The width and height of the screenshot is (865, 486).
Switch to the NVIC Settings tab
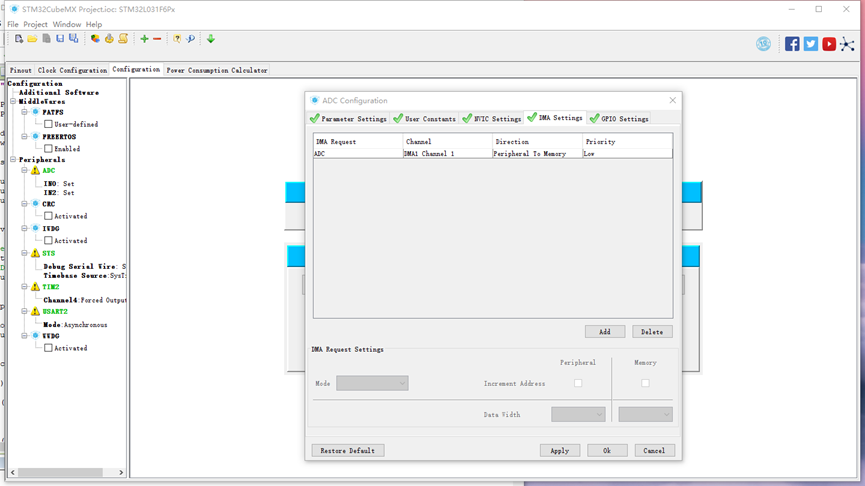[x=492, y=119]
